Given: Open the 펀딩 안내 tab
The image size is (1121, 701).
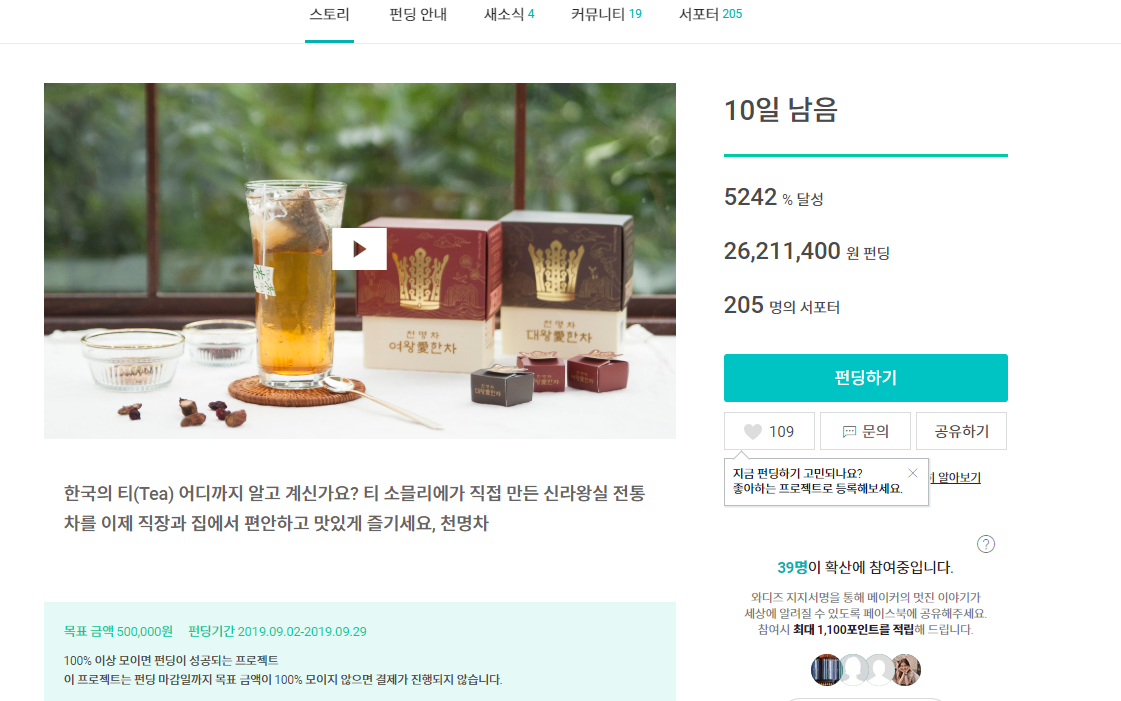Looking at the screenshot, I should (x=418, y=14).
